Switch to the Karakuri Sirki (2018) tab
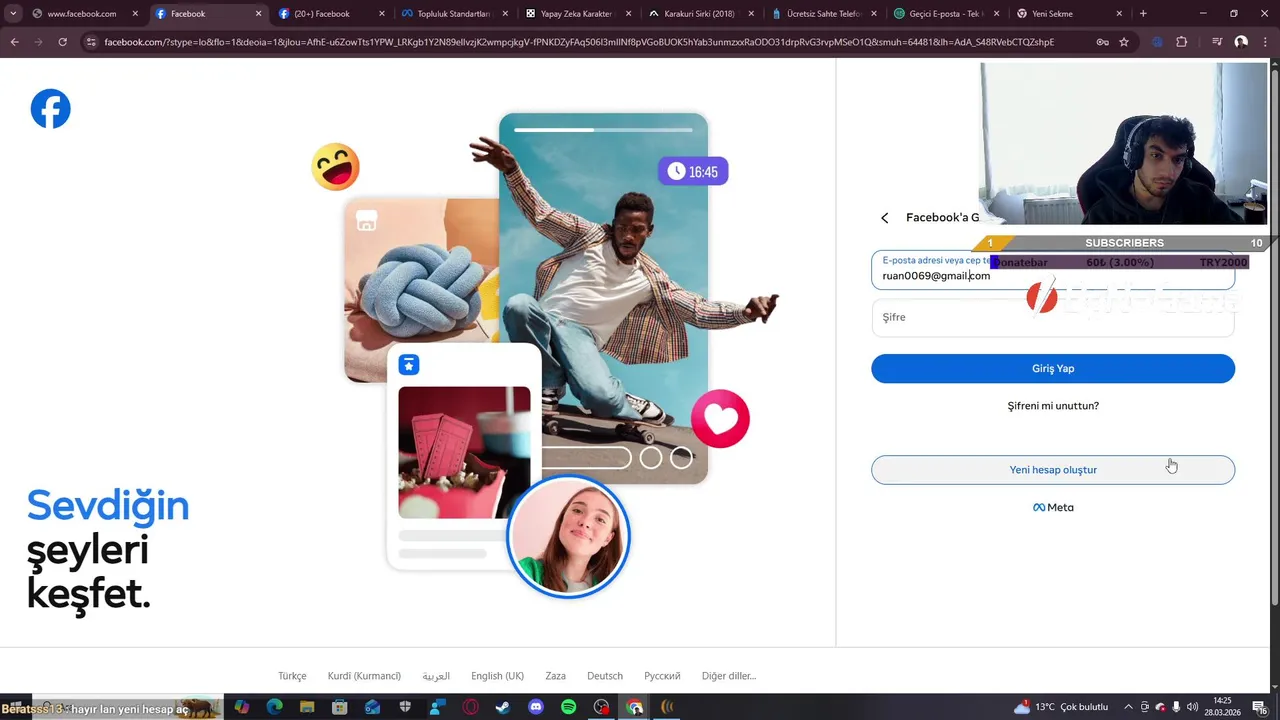The width and height of the screenshot is (1280, 720). click(699, 14)
